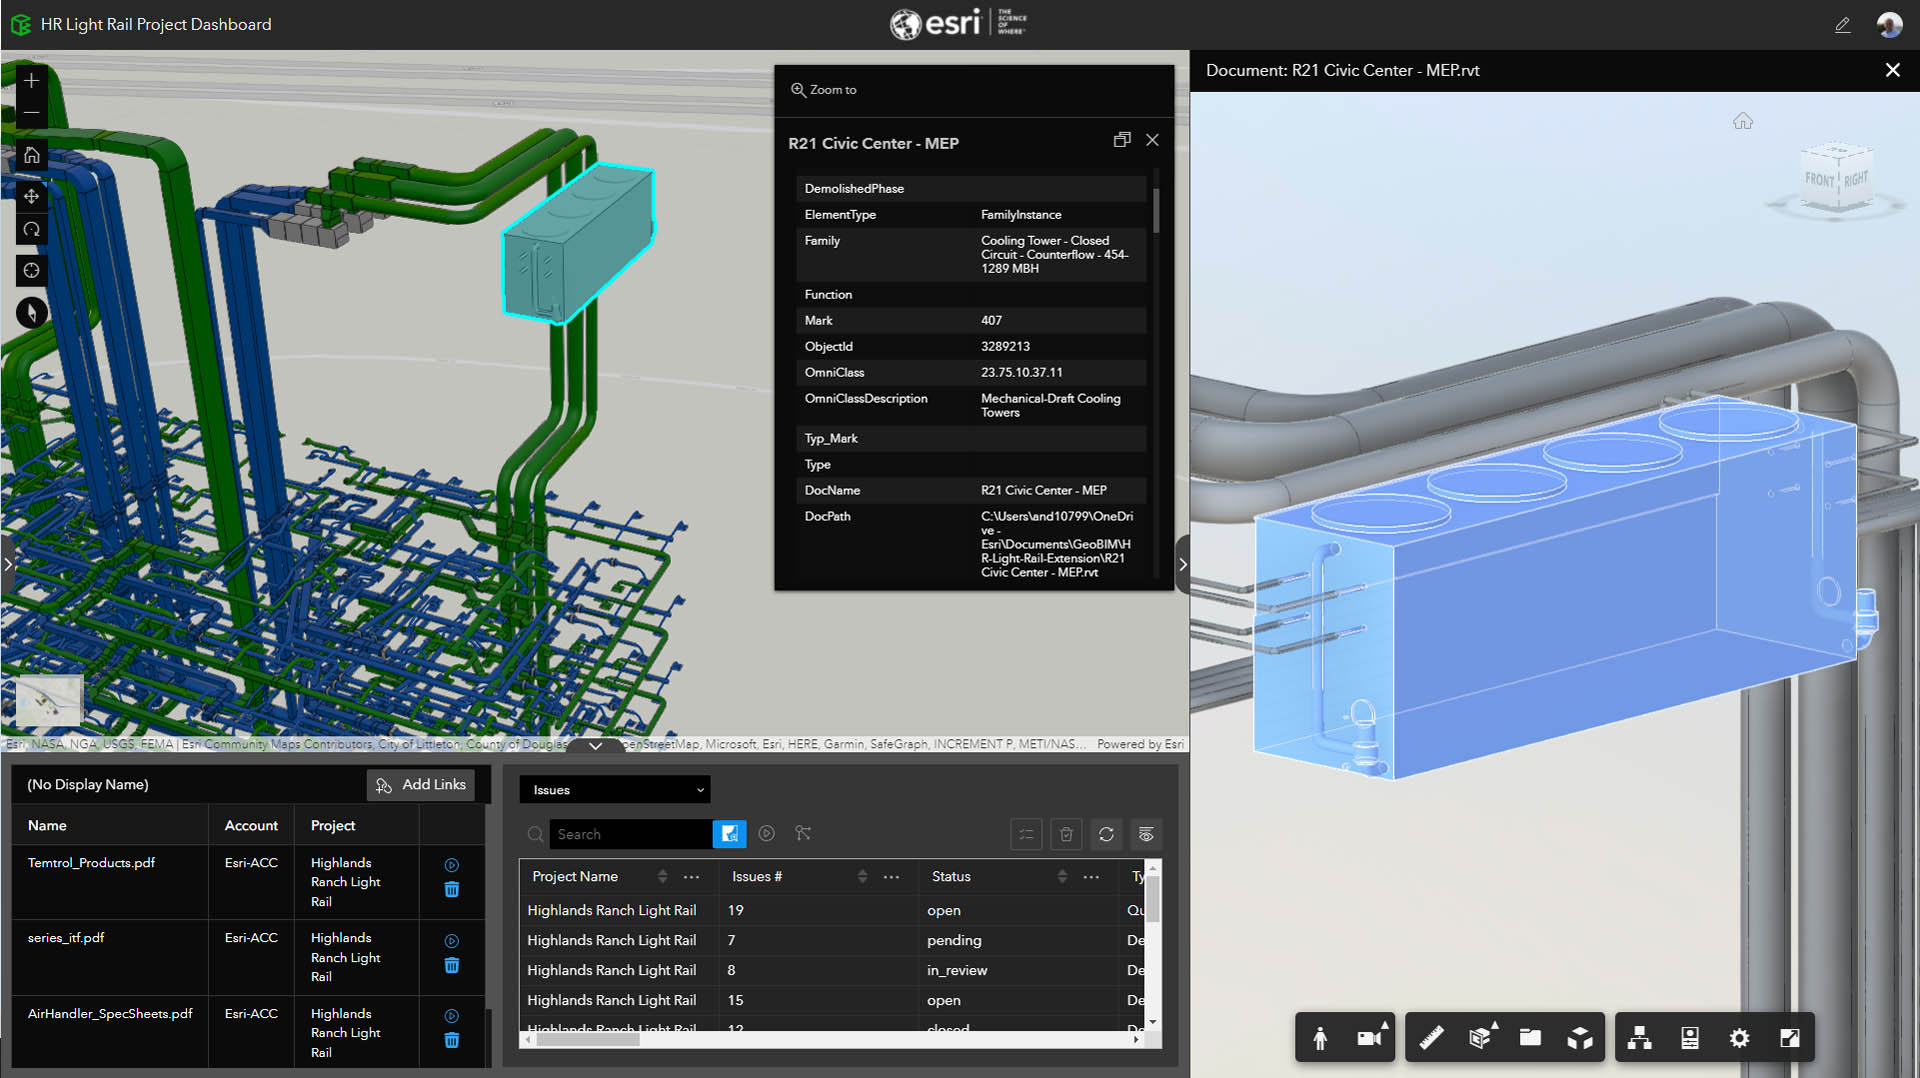Toggle pan mode in scene navigation
This screenshot has width=1920, height=1078.
point(32,196)
